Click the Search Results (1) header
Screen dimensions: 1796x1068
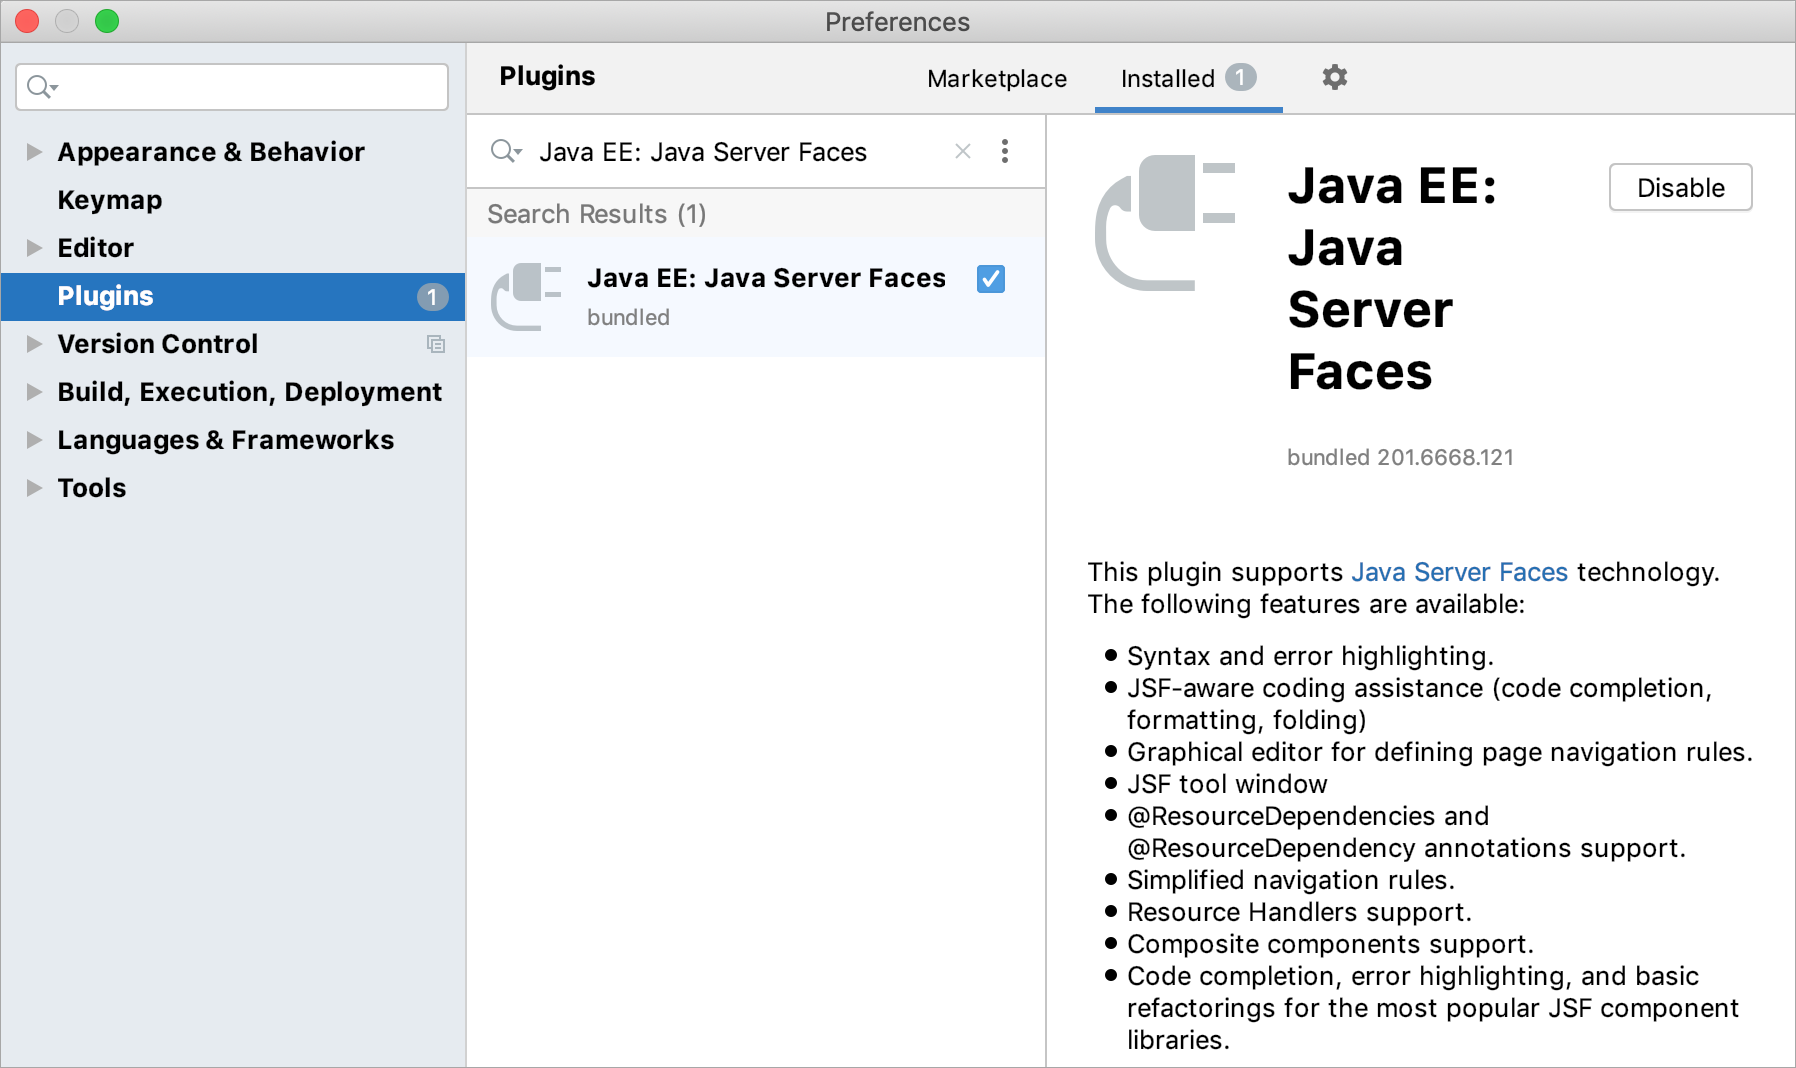click(x=597, y=214)
